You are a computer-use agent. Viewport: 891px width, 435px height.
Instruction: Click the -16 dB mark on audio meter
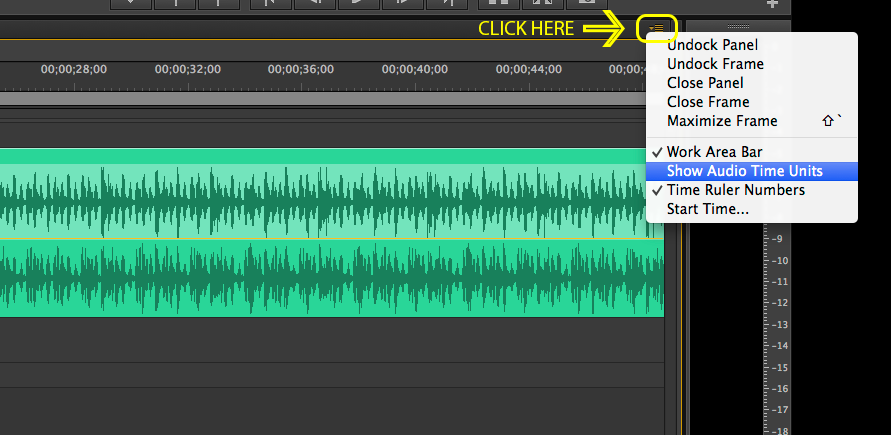click(780, 388)
